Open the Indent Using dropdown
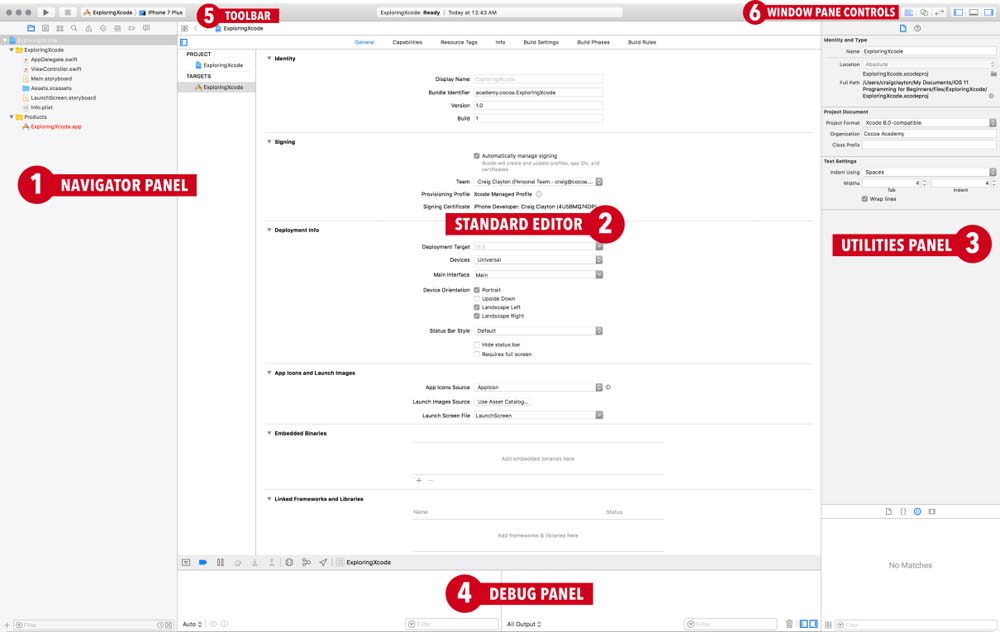The width and height of the screenshot is (1000, 632). click(x=929, y=172)
